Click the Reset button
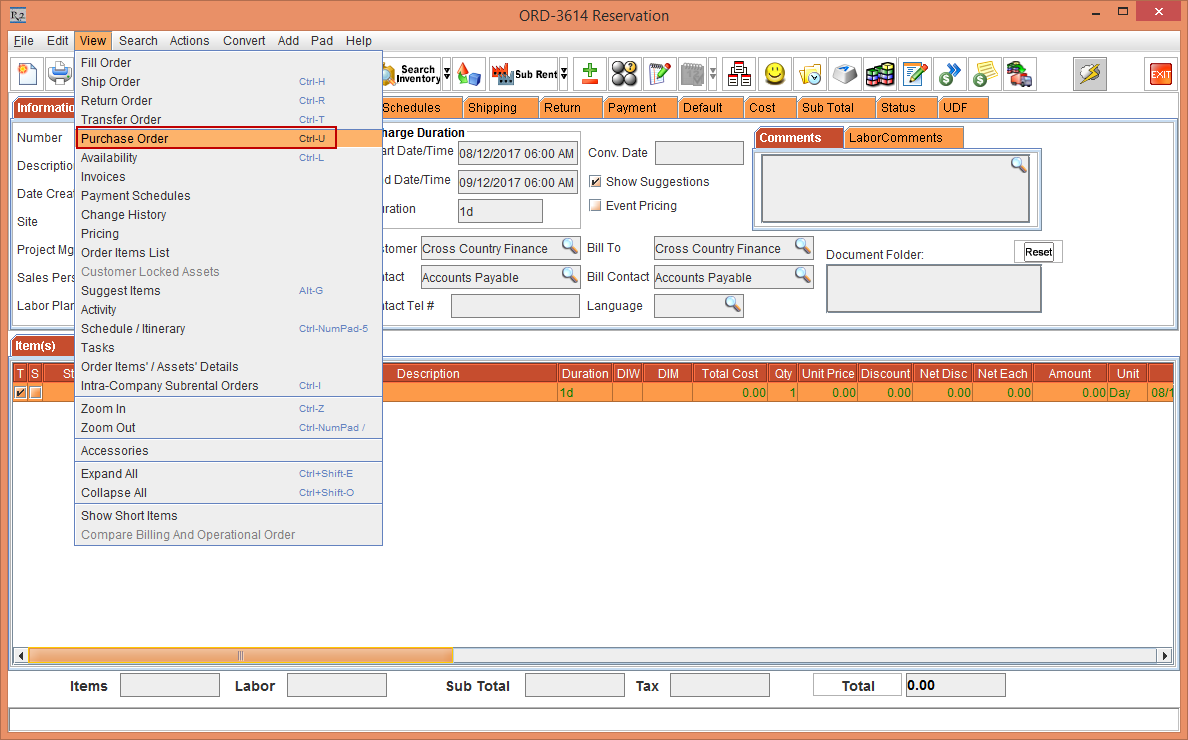This screenshot has height=740, width=1188. tap(1038, 252)
